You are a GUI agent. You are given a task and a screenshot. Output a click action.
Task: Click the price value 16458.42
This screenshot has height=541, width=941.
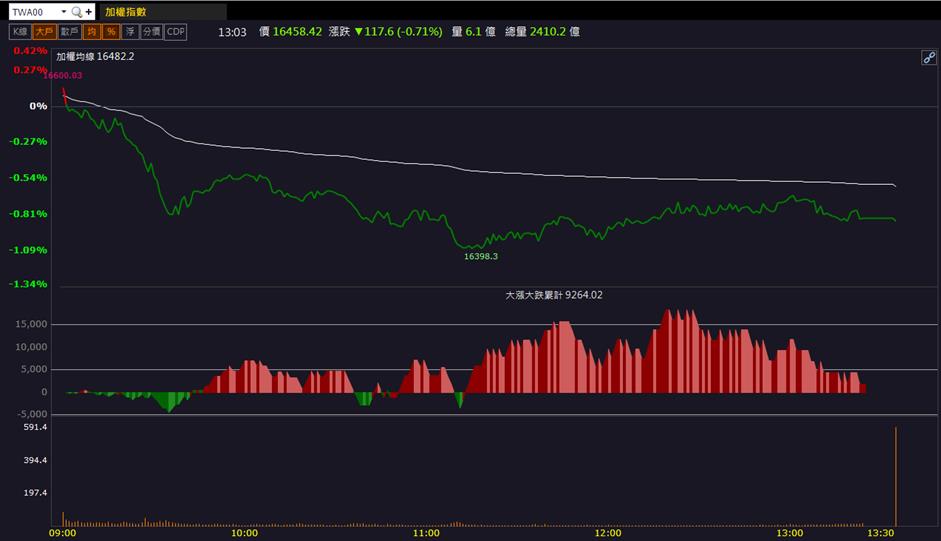point(298,32)
